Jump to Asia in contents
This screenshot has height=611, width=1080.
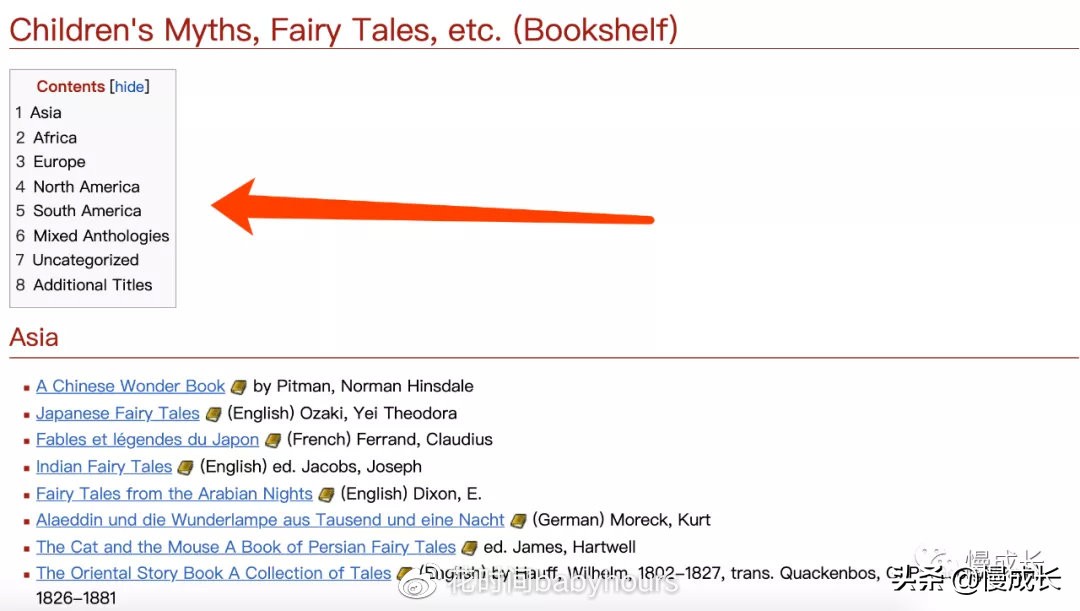[45, 113]
